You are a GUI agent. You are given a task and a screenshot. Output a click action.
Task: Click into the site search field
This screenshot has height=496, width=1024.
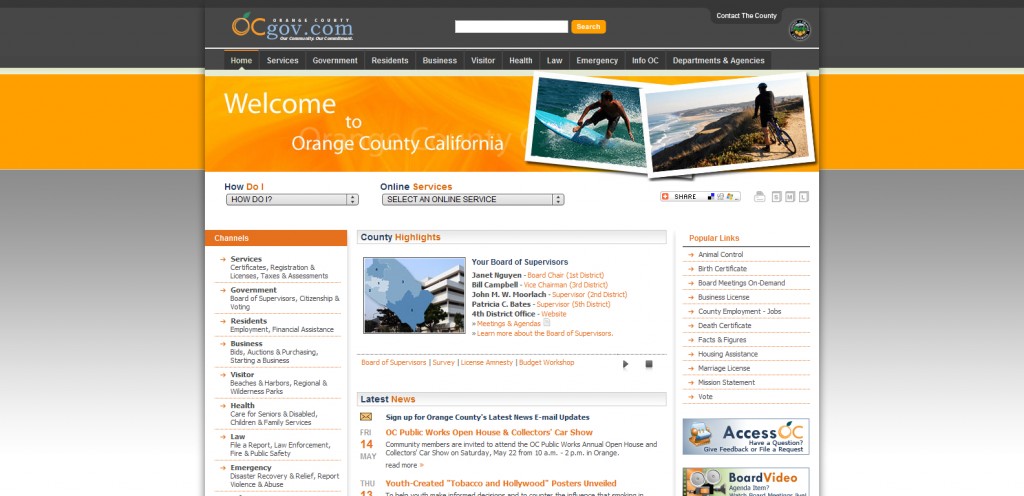pyautogui.click(x=511, y=27)
